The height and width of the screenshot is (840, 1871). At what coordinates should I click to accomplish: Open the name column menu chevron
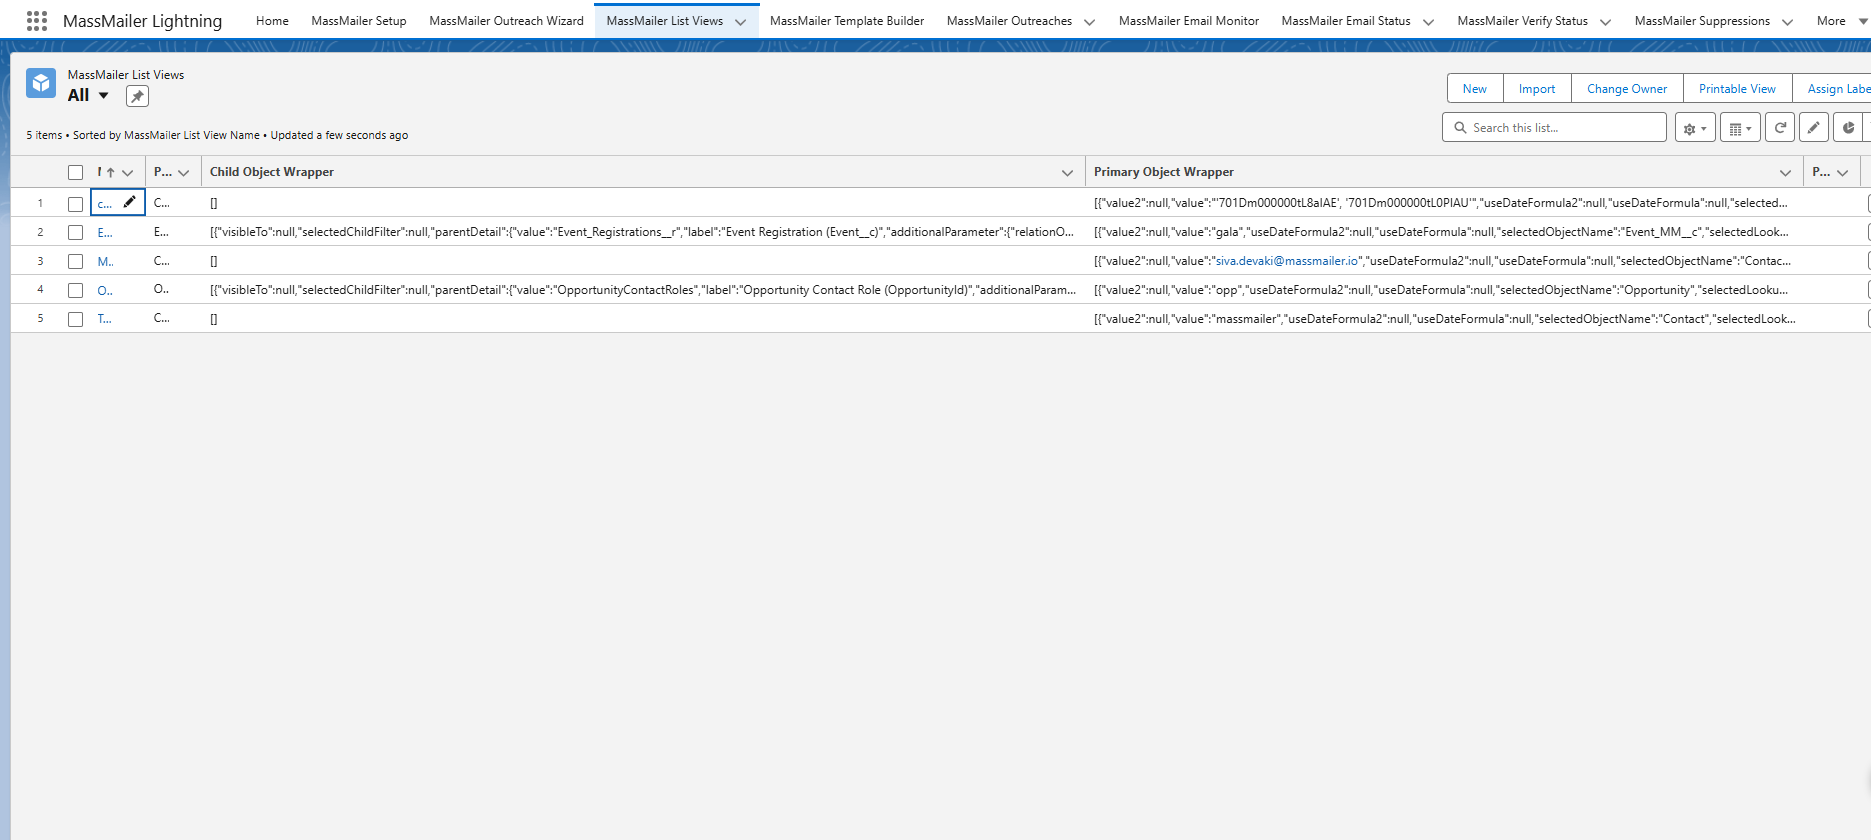pyautogui.click(x=127, y=173)
